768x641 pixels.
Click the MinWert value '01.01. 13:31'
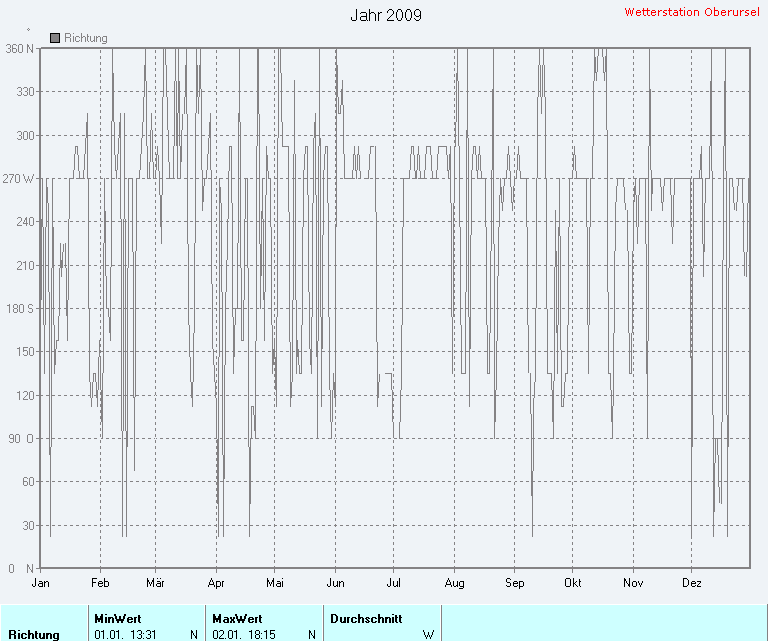click(125, 635)
